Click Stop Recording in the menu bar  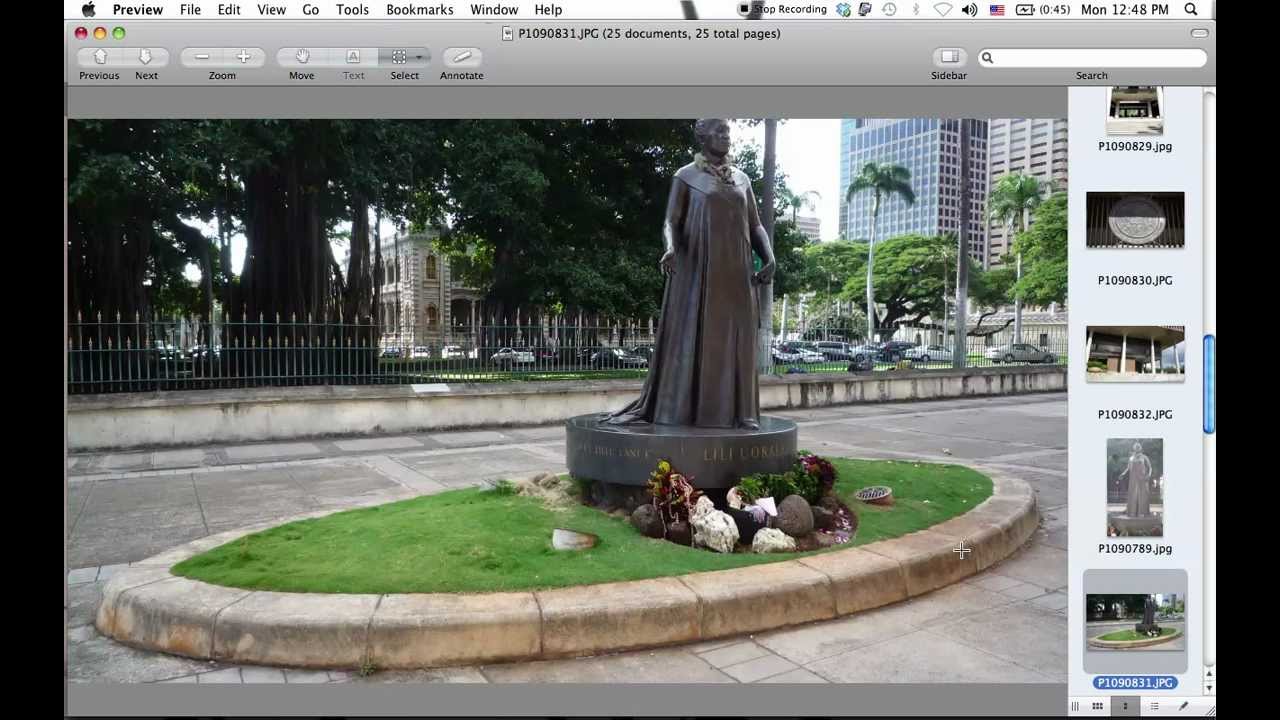click(783, 10)
